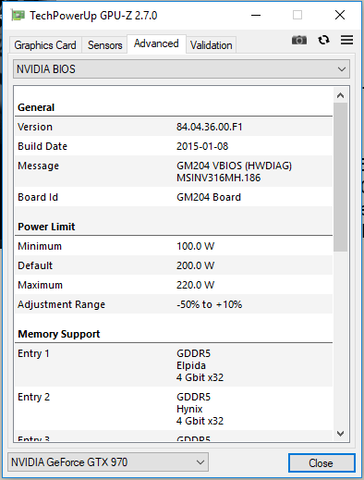Select the Advanced tab
Image resolution: width=364 pixels, height=480 pixels.
tap(156, 44)
